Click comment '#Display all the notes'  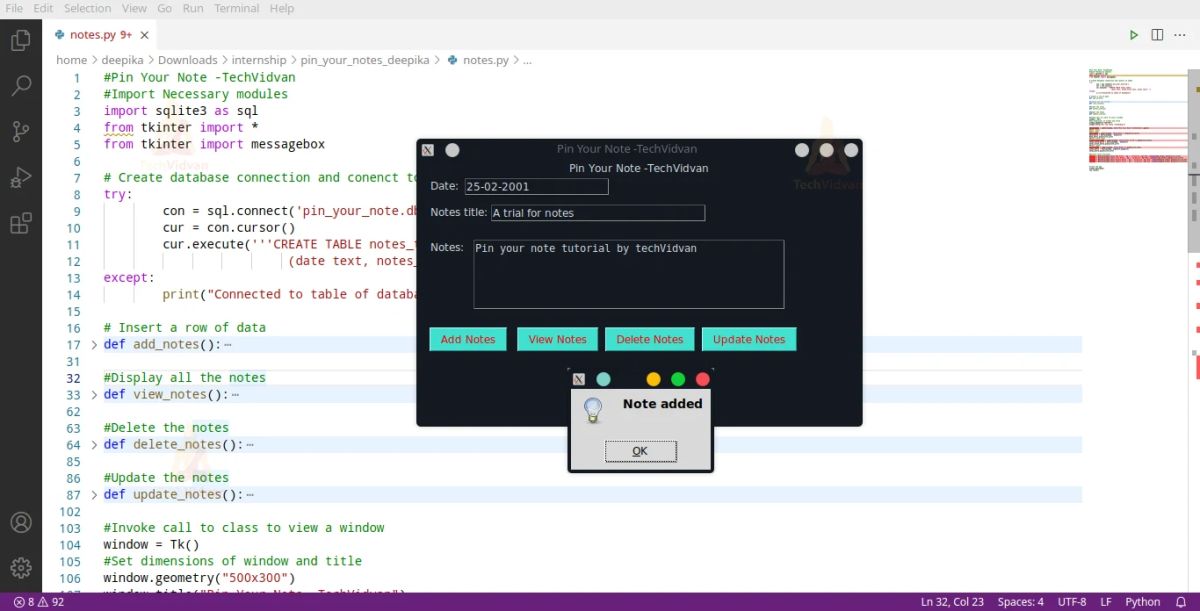click(x=184, y=378)
